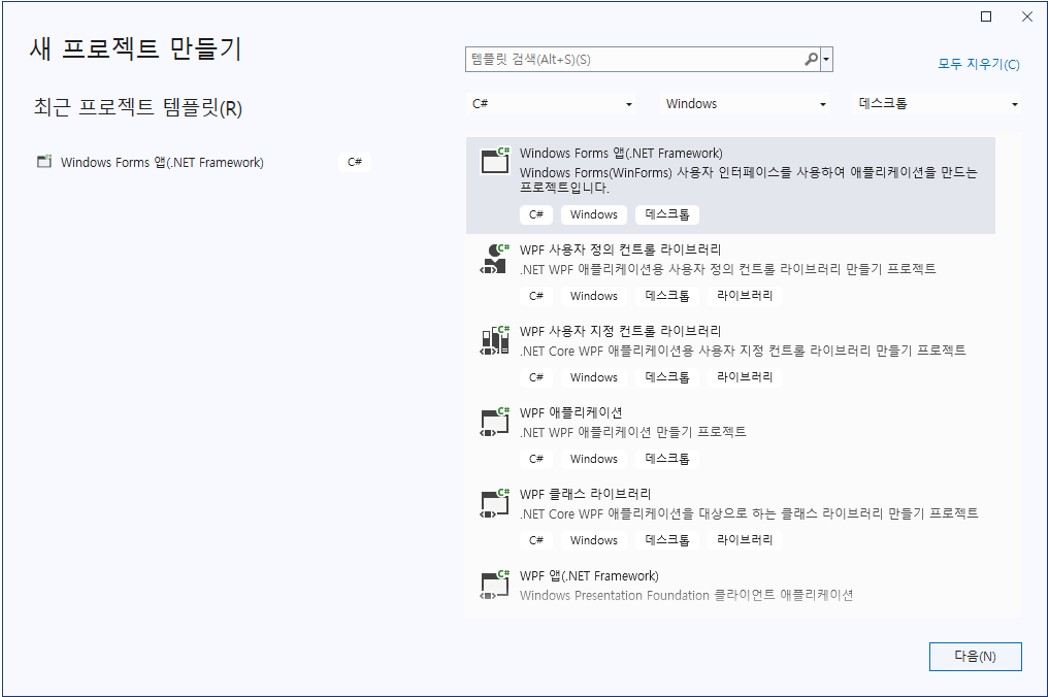This screenshot has height=697, width=1048.
Task: Focus the template search input field
Action: coord(635,59)
